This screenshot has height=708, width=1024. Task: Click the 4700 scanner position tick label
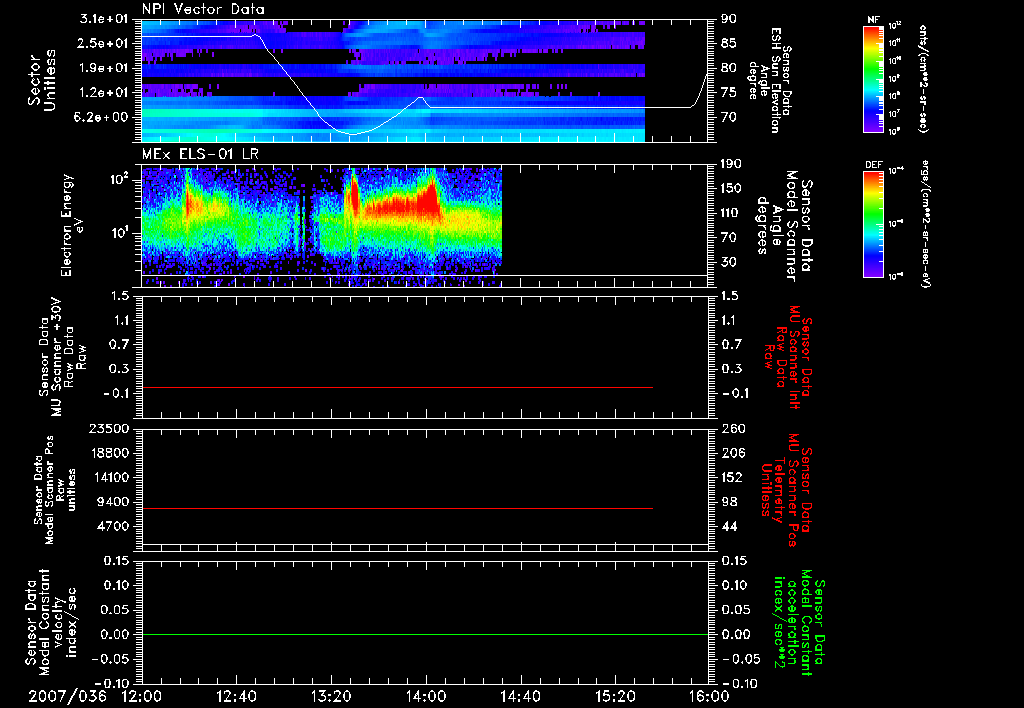click(x=113, y=526)
